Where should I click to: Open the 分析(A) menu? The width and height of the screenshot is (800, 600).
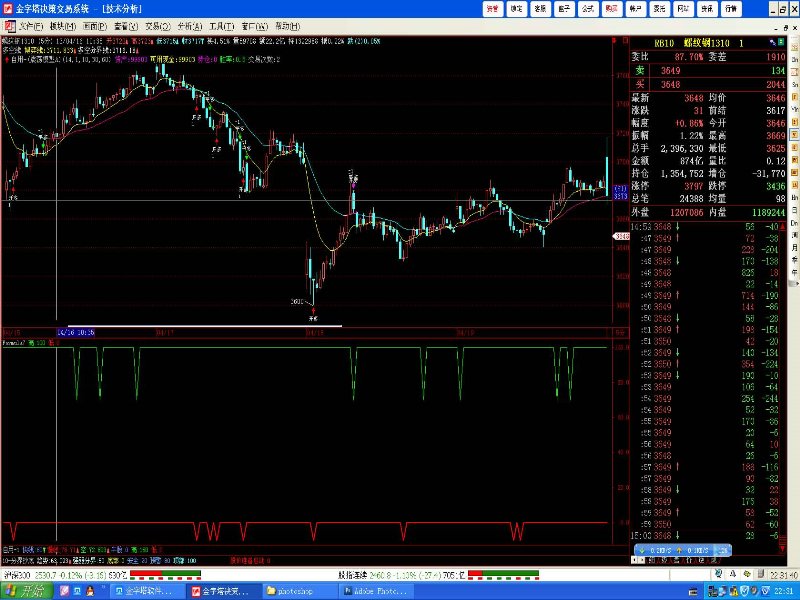(x=187, y=25)
